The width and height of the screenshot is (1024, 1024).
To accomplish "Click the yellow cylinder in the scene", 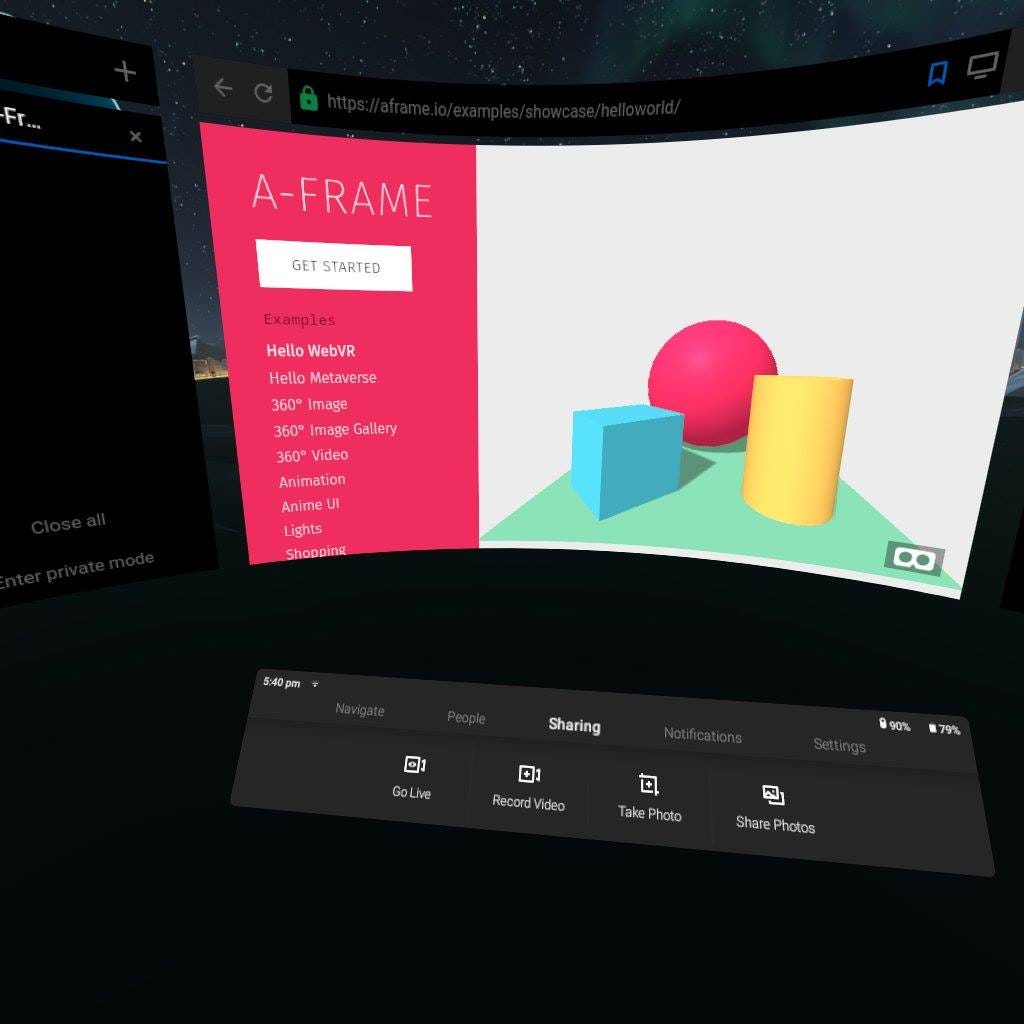I will [797, 451].
